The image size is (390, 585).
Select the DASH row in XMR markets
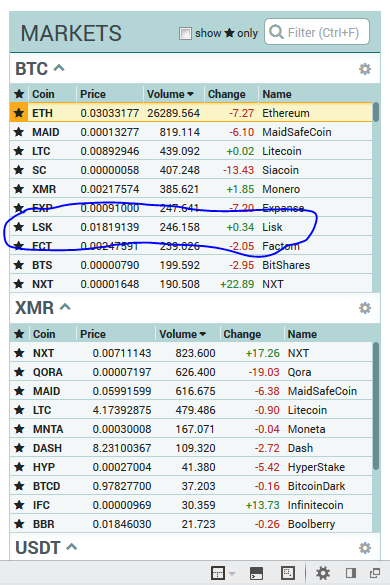click(x=191, y=448)
